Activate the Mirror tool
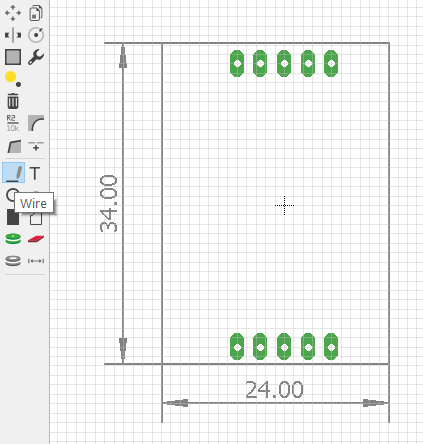The width and height of the screenshot is (423, 444). 13,35
